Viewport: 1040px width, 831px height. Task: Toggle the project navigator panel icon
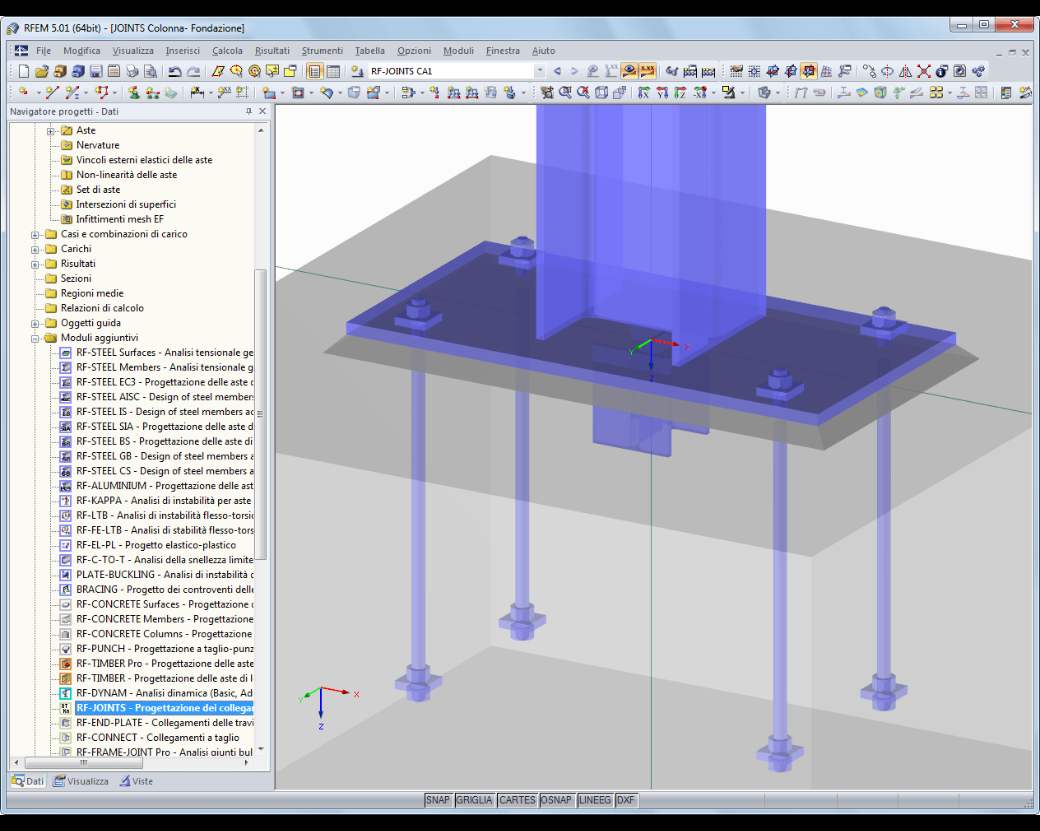click(x=314, y=71)
